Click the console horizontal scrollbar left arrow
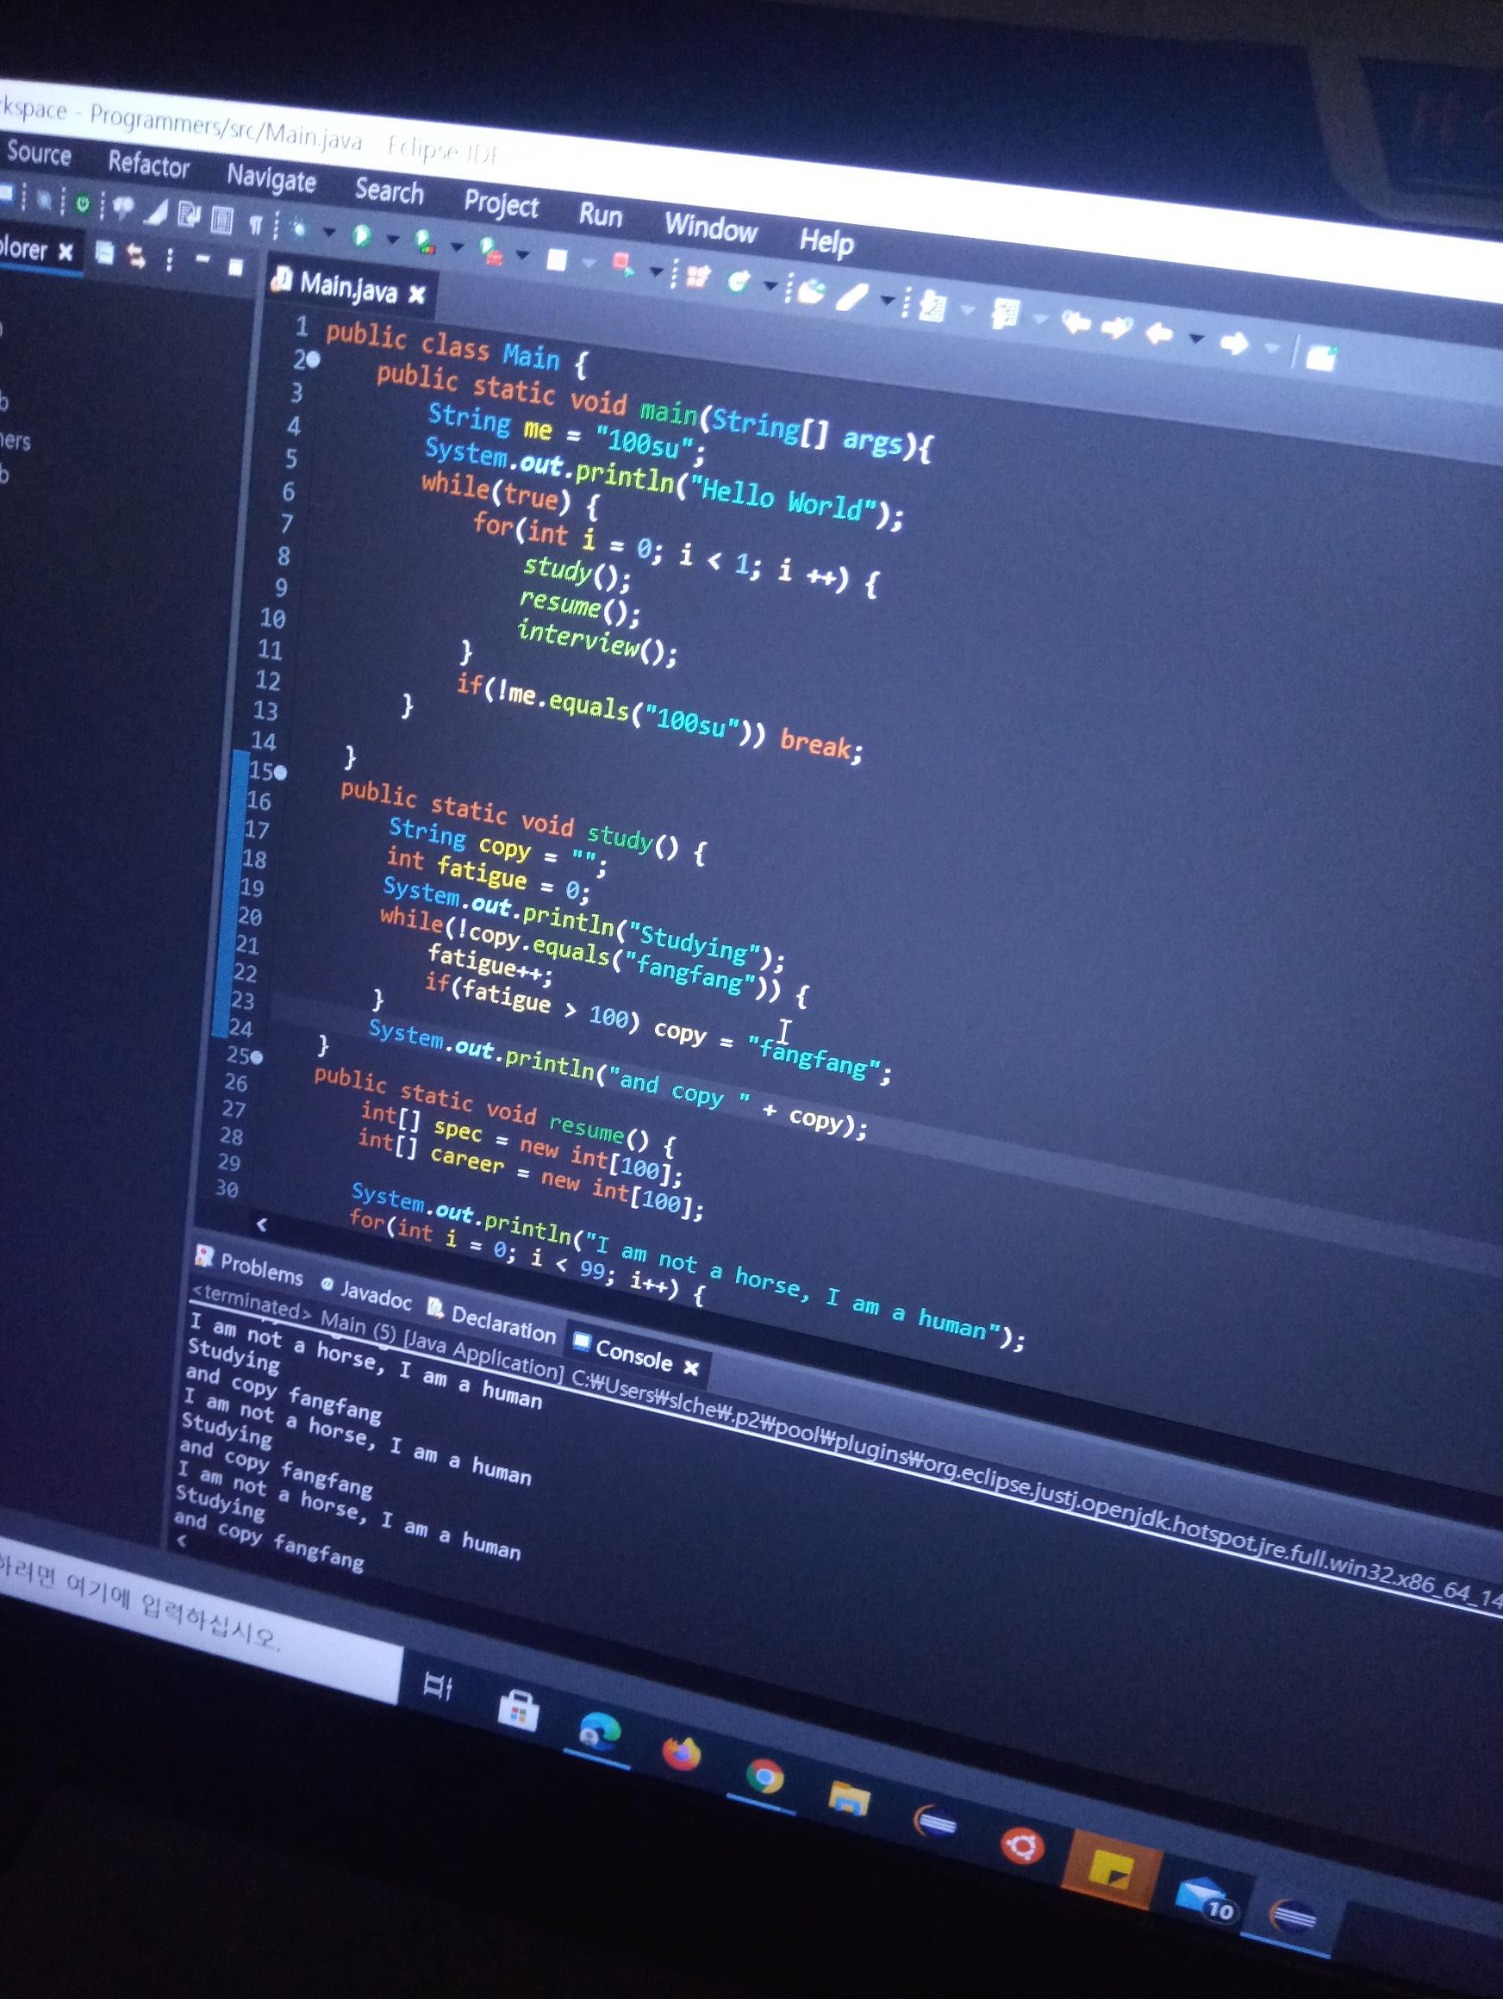 [x=181, y=1541]
